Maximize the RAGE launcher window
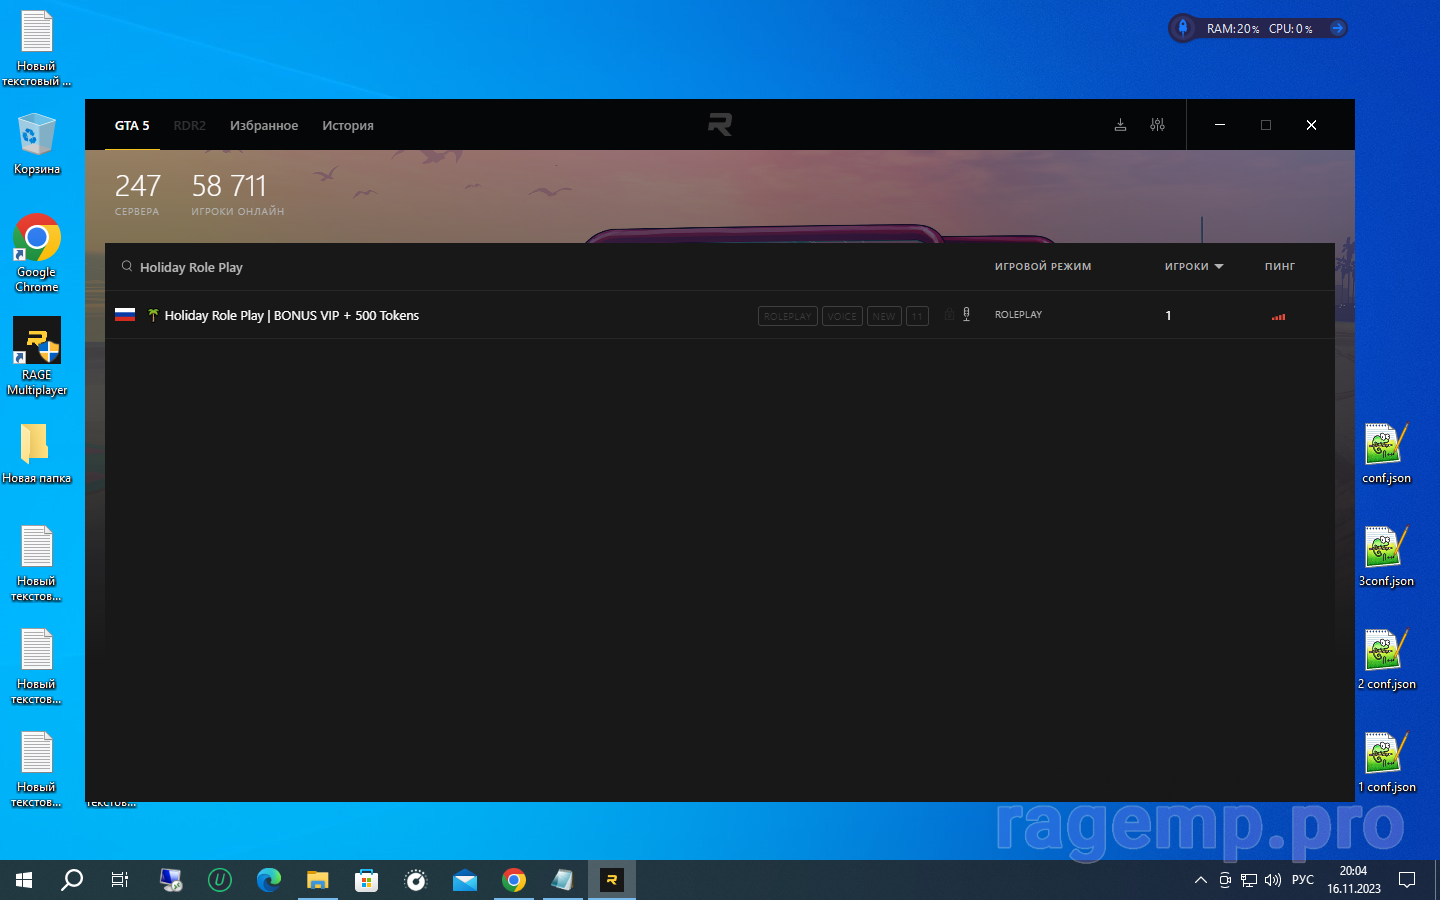 click(x=1266, y=125)
